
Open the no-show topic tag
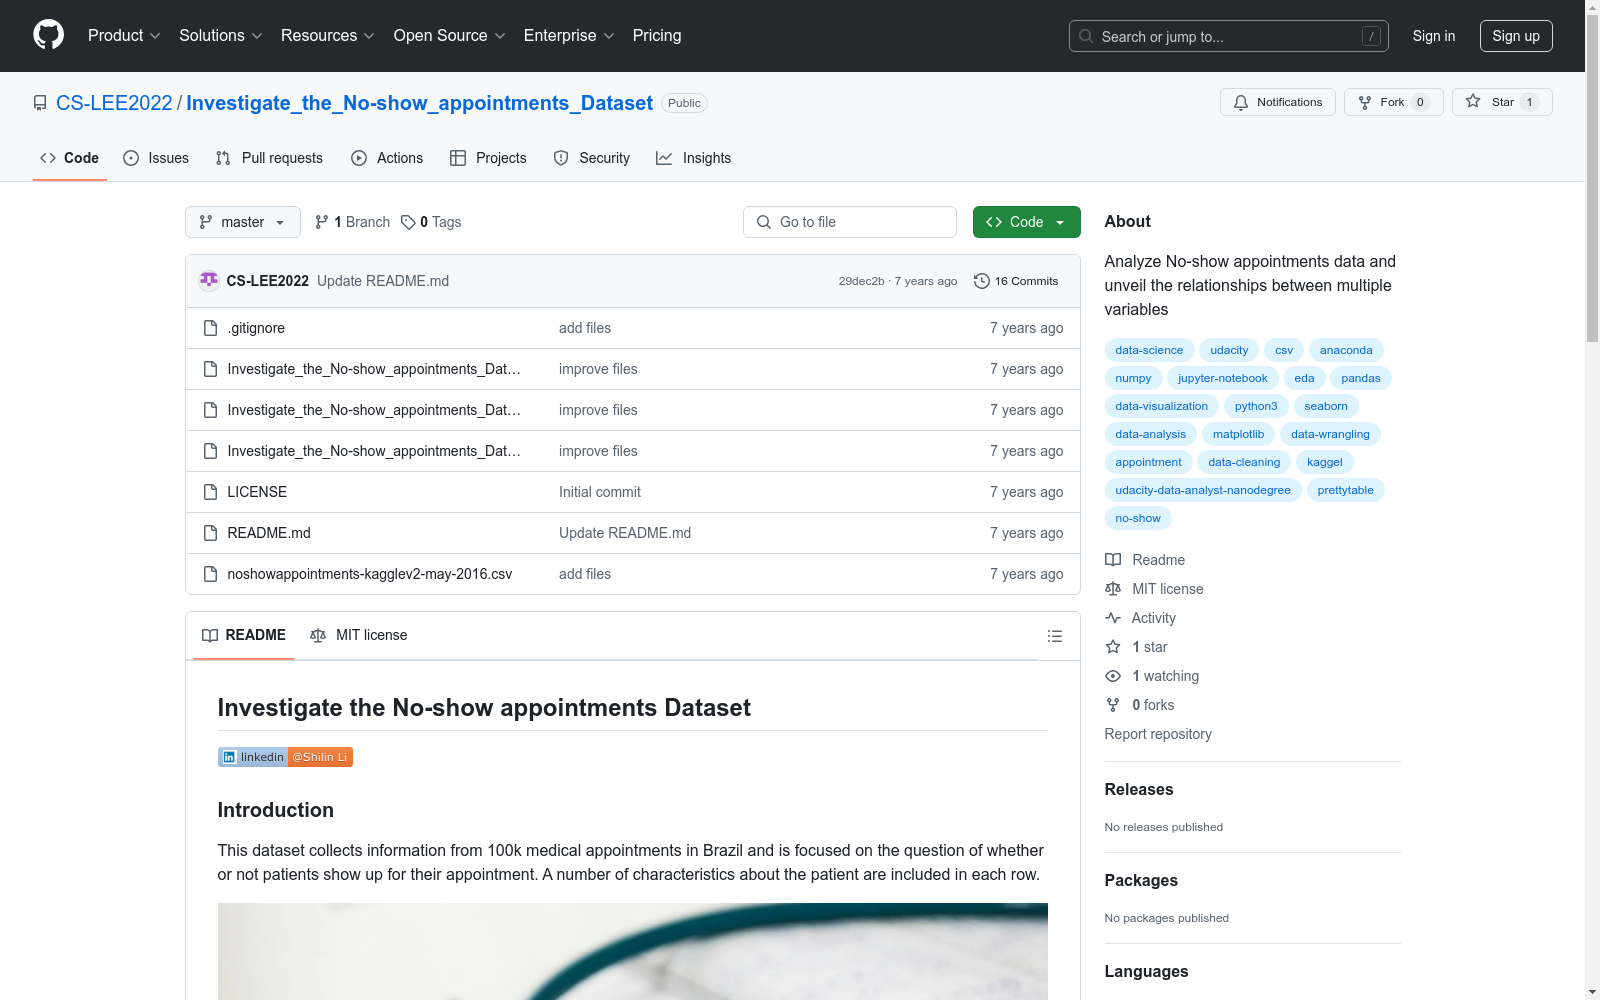coord(1138,518)
